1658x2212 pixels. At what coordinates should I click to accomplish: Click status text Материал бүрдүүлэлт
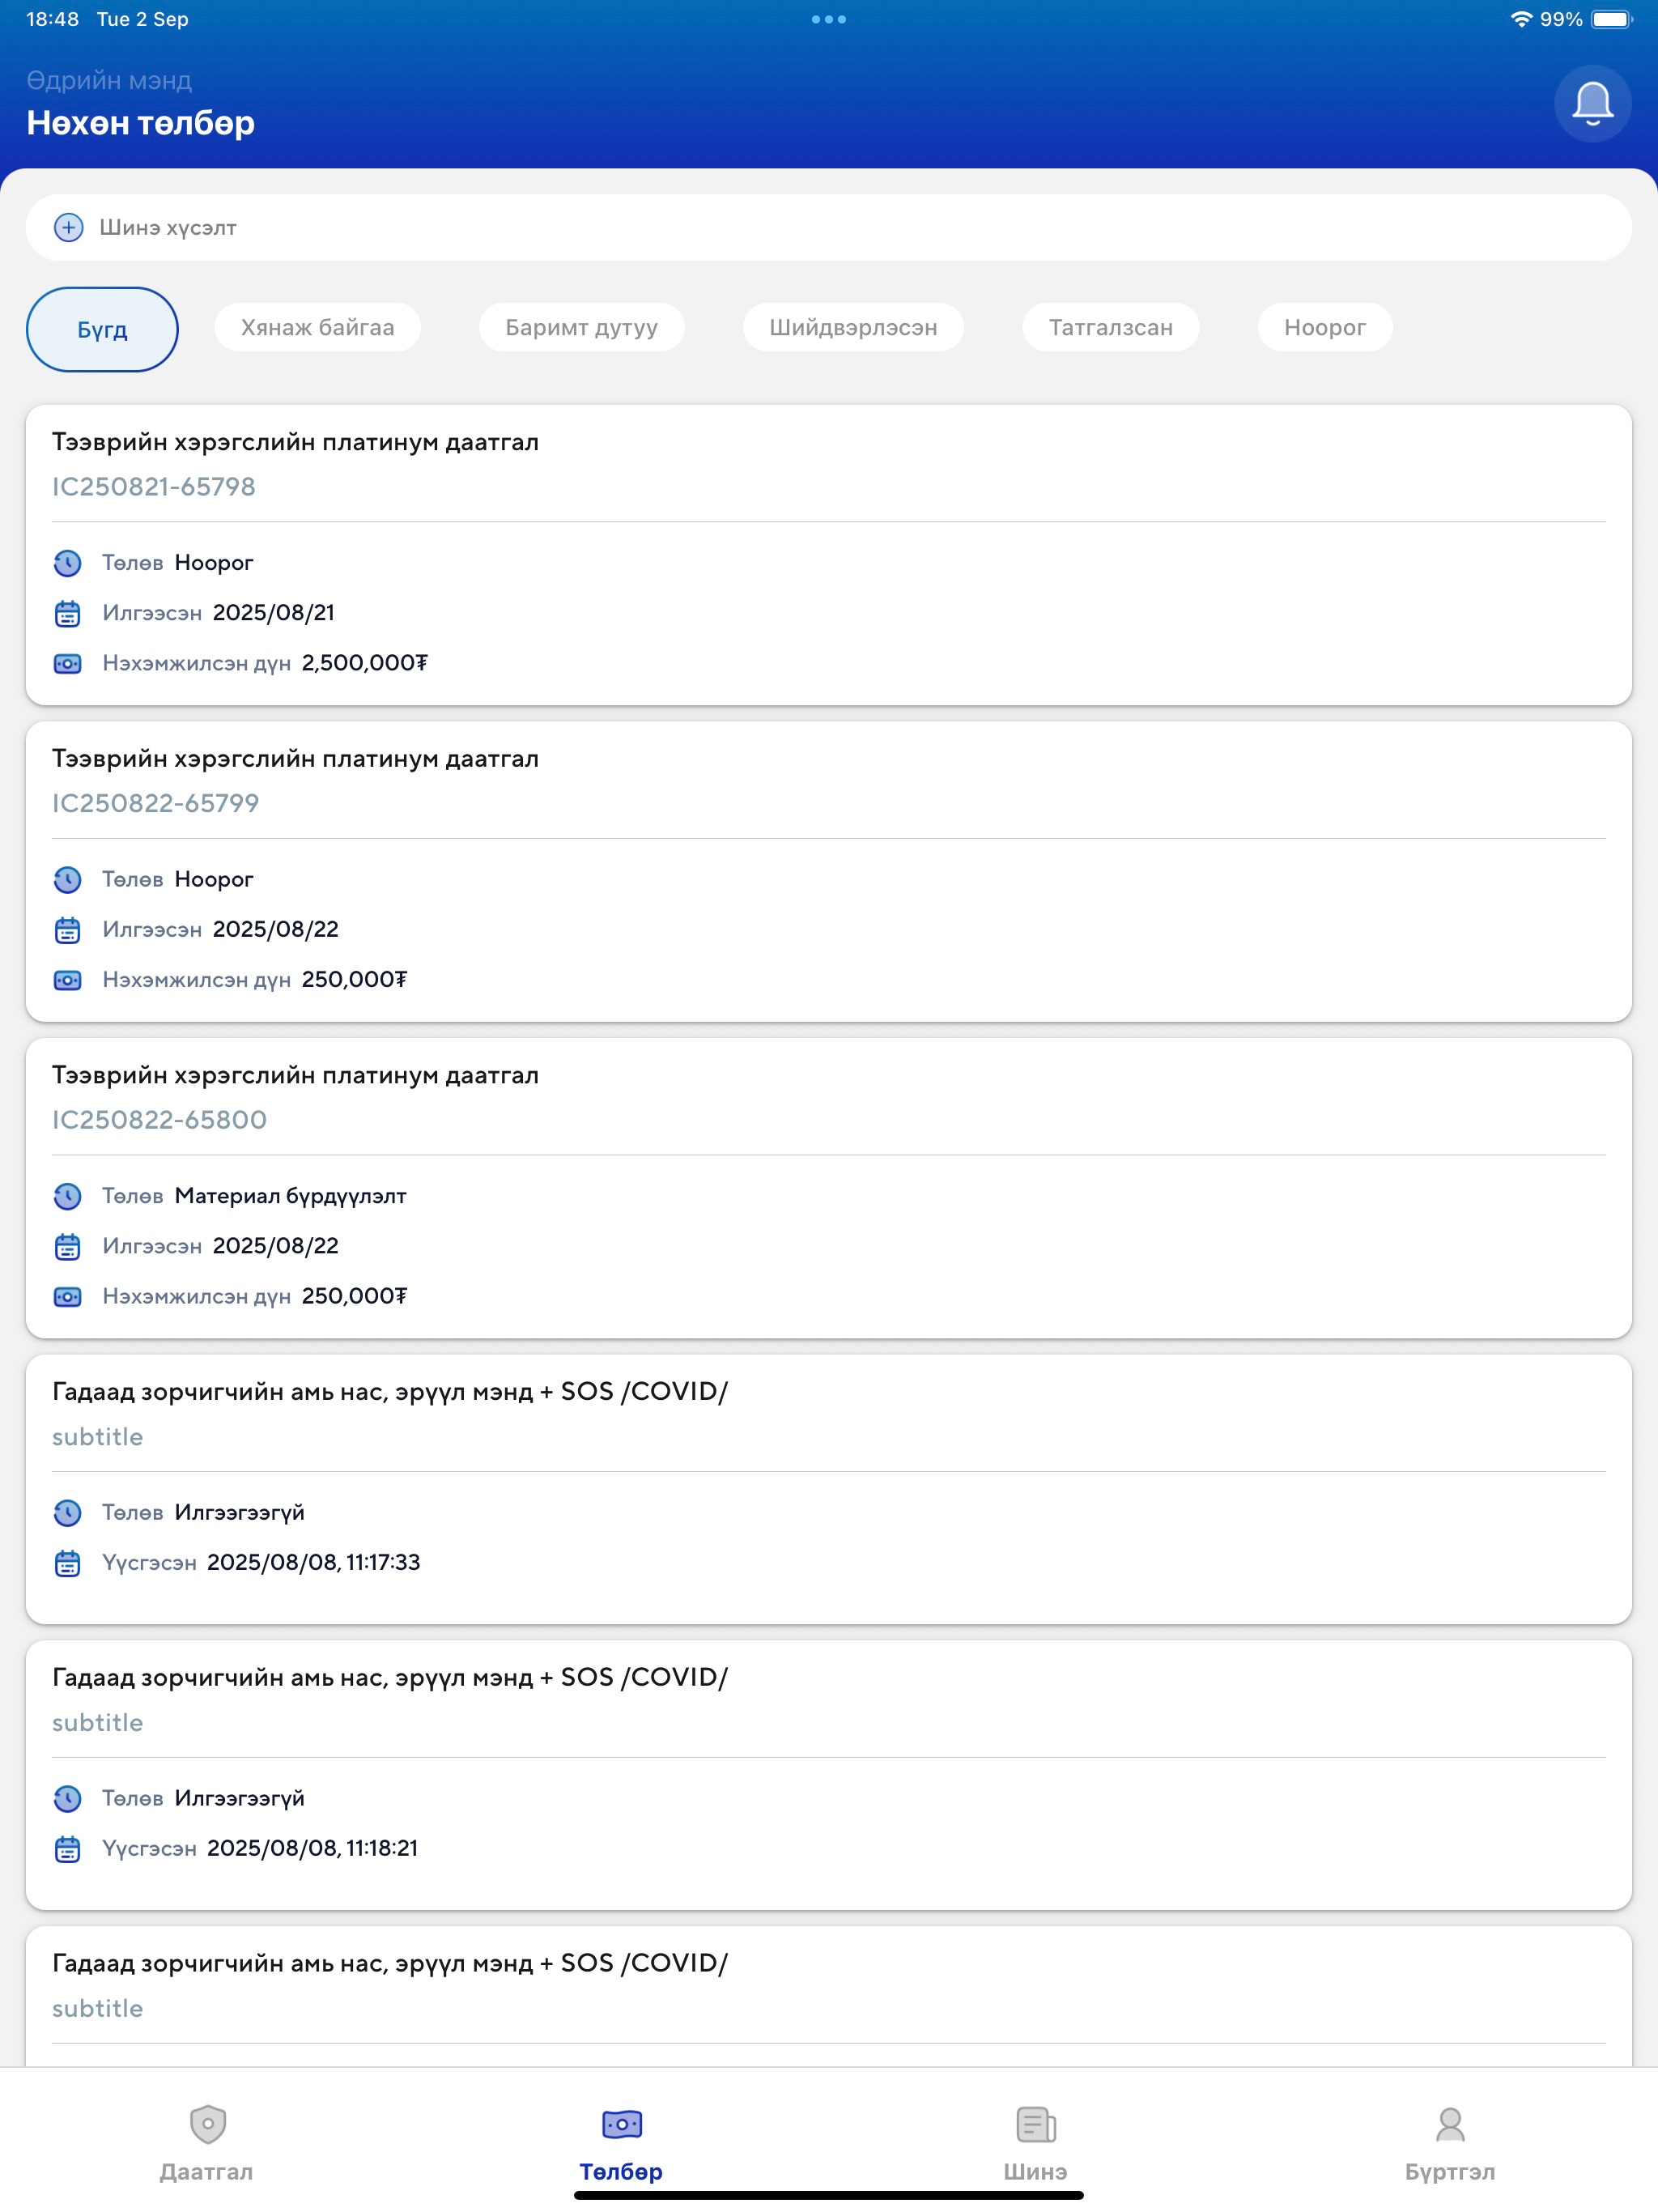click(x=290, y=1196)
